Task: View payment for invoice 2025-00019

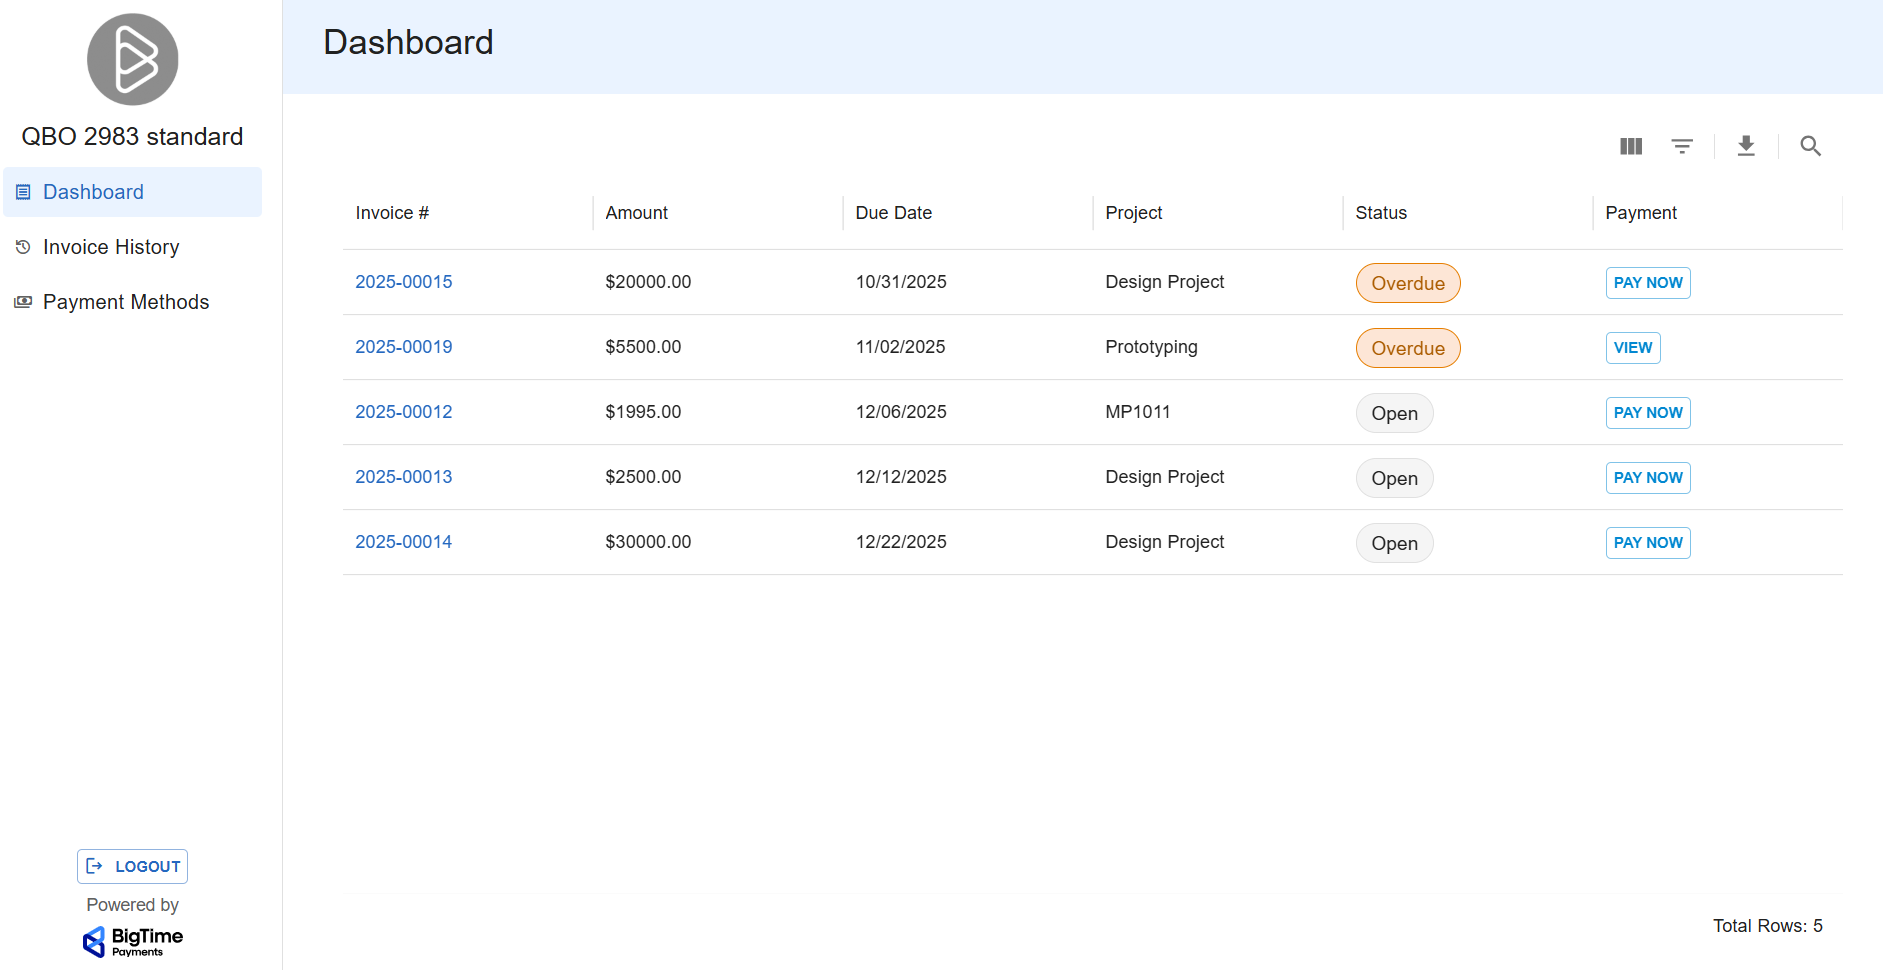Action: [x=1632, y=348]
